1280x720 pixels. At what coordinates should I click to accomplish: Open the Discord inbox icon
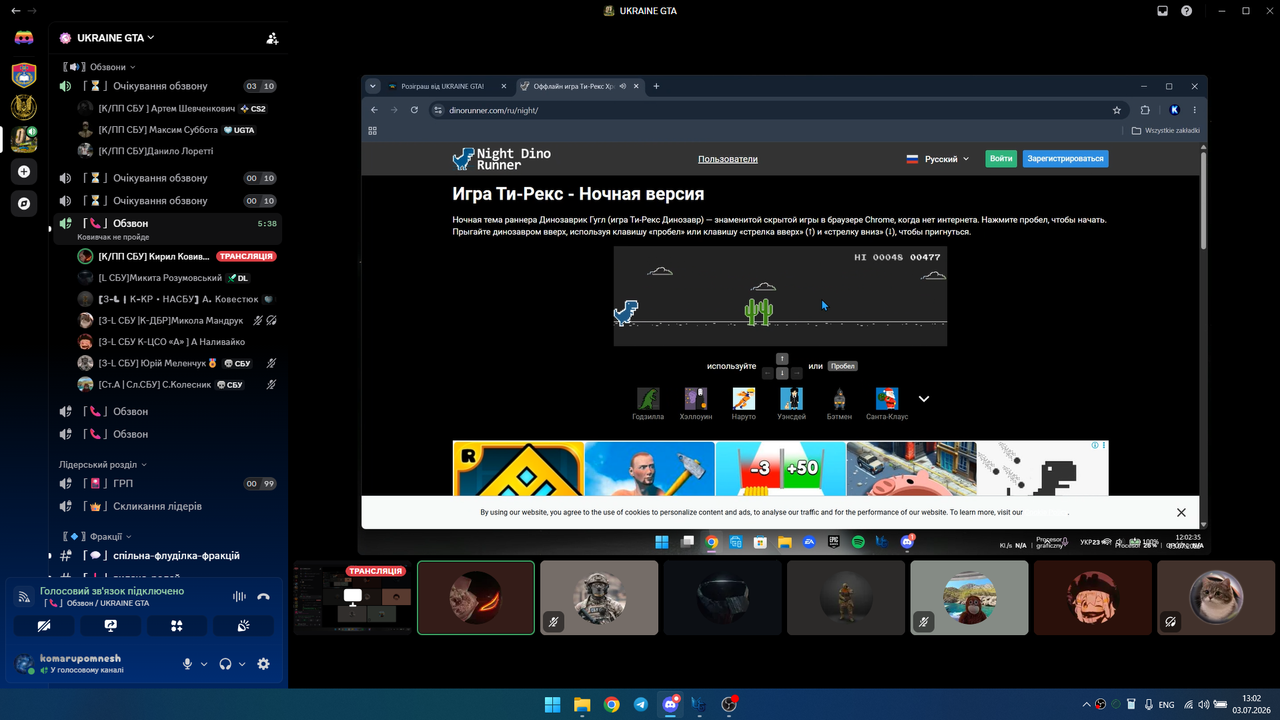tap(1163, 11)
